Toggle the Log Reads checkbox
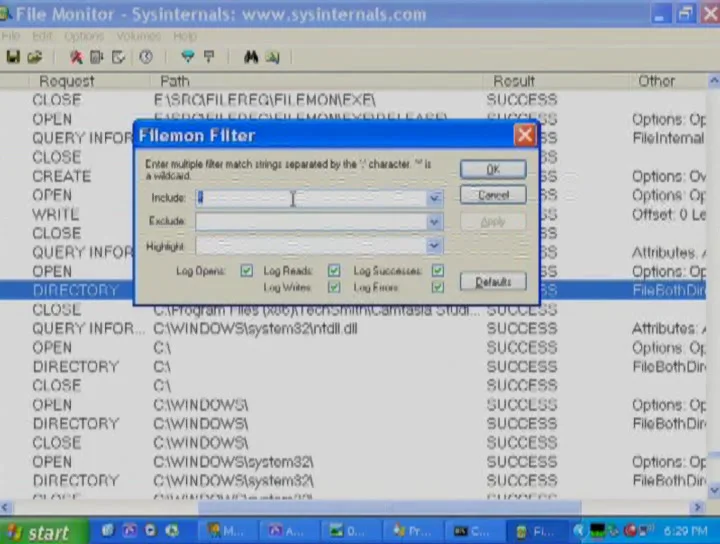Image resolution: width=720 pixels, height=544 pixels. 334,270
